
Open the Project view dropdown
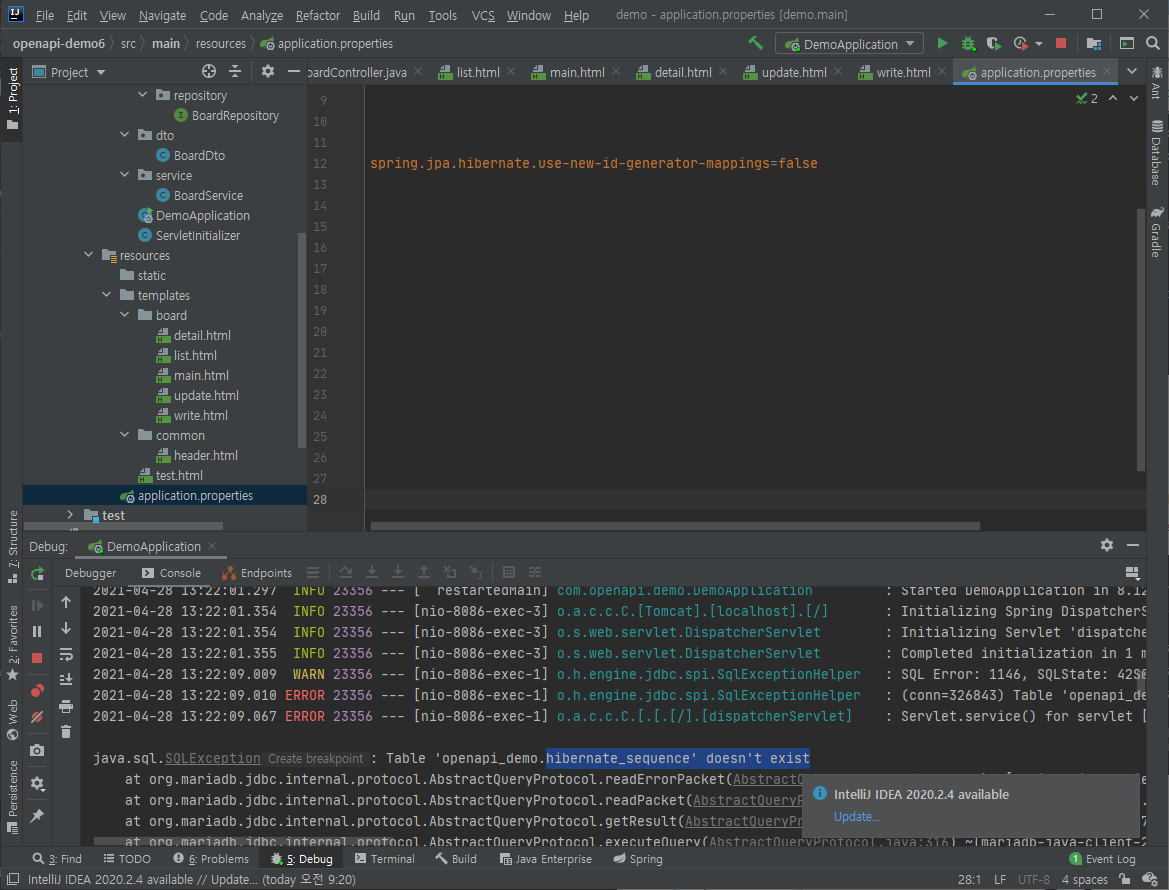pyautogui.click(x=69, y=72)
